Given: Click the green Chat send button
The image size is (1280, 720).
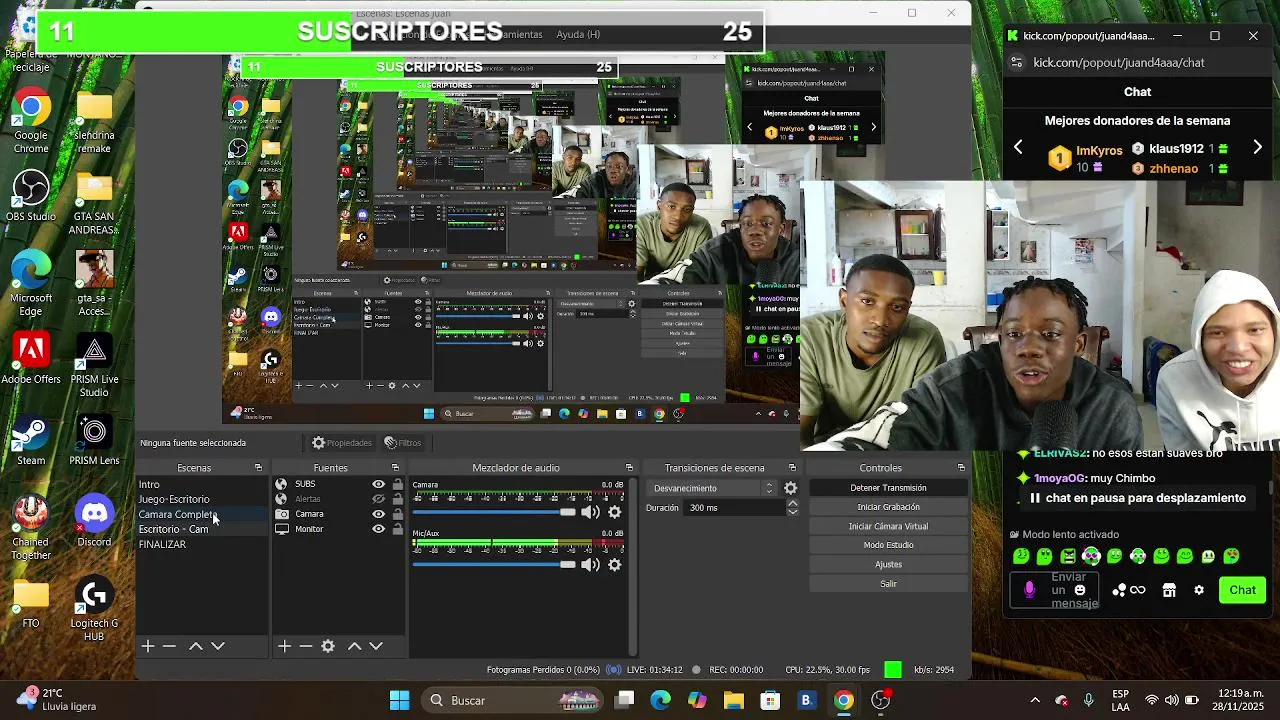Looking at the screenshot, I should 1242,590.
